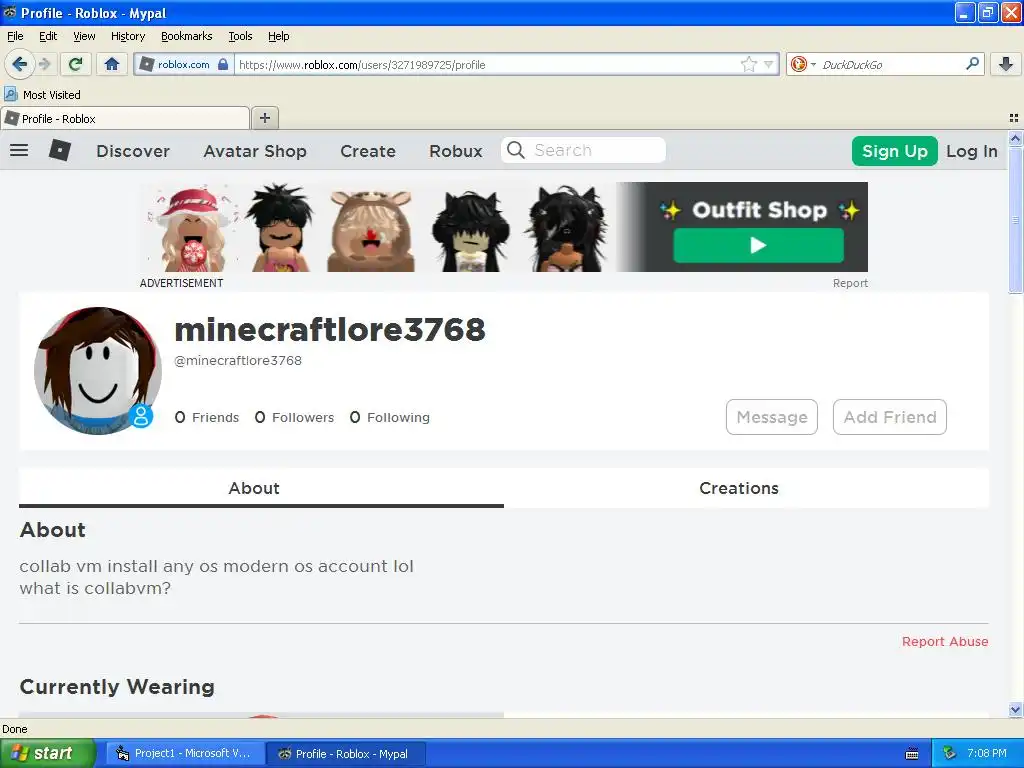This screenshot has height=768, width=1024.
Task: Click the page scrollbar down arrow
Action: click(1015, 709)
